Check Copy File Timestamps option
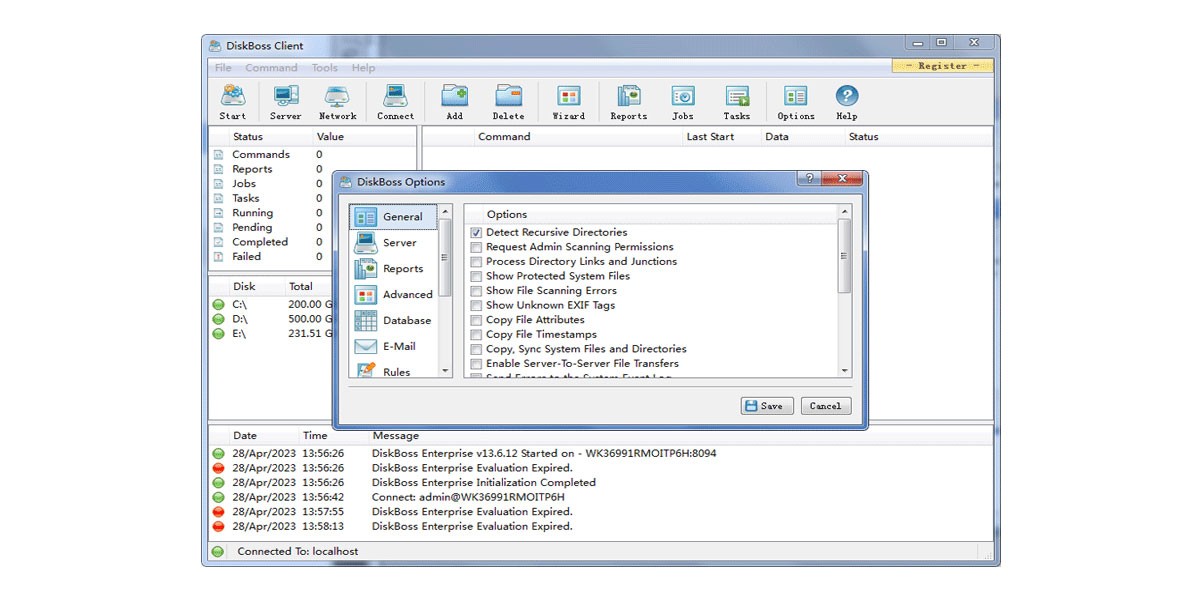Screen dimensions: 1200x600 coord(477,335)
